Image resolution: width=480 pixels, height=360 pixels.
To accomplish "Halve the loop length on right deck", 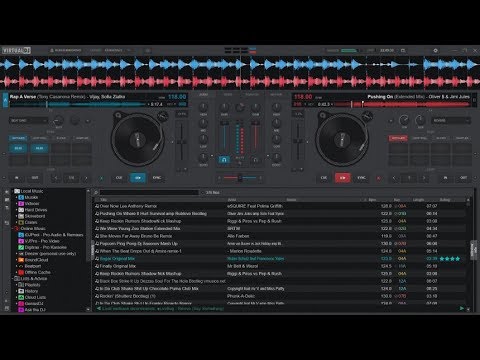I will [394, 178].
